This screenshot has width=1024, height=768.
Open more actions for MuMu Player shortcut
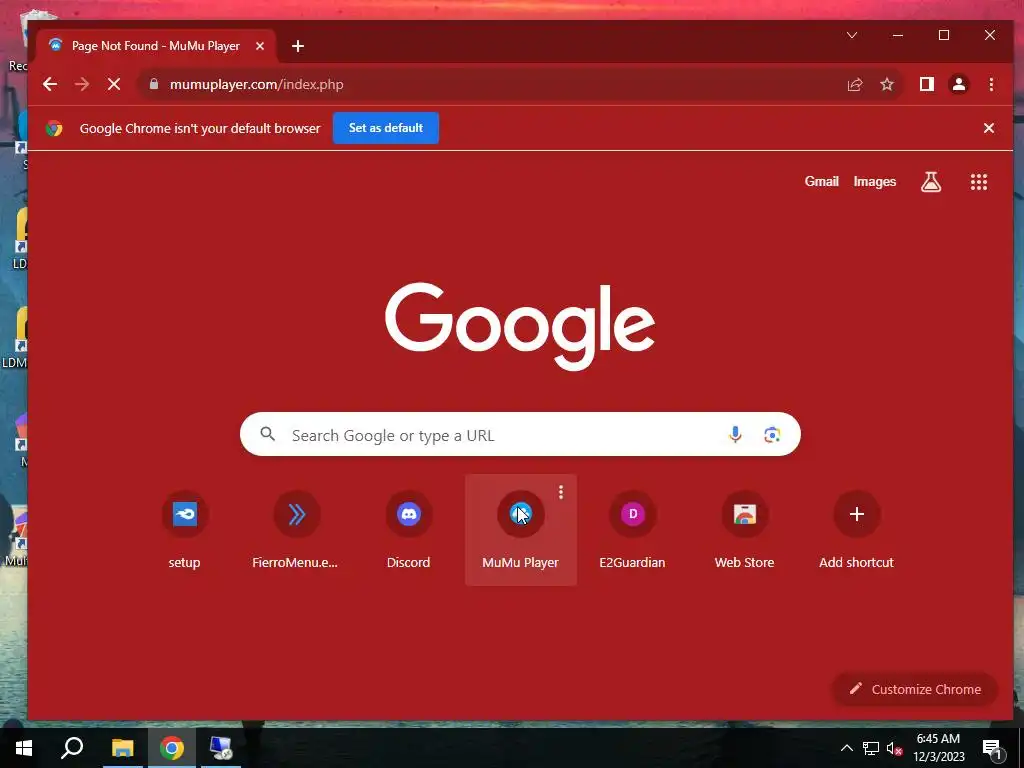coord(561,492)
